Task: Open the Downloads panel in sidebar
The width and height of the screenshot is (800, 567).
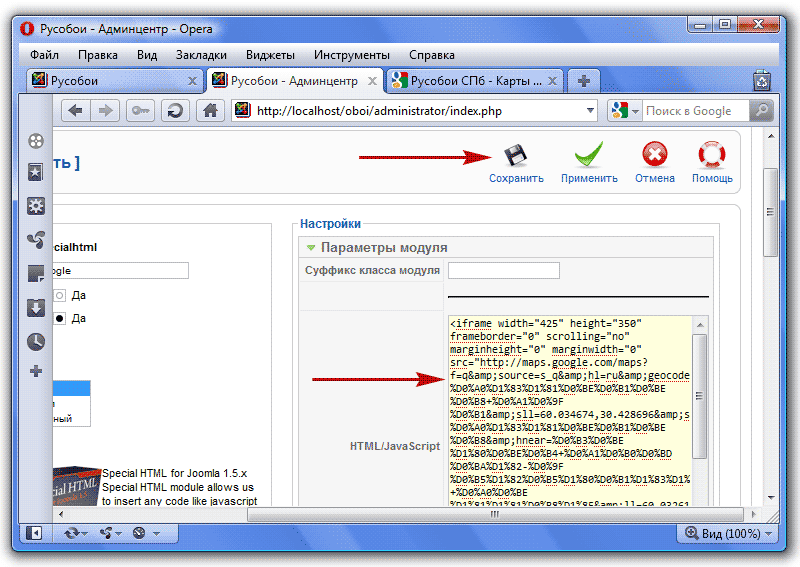Action: (x=36, y=307)
